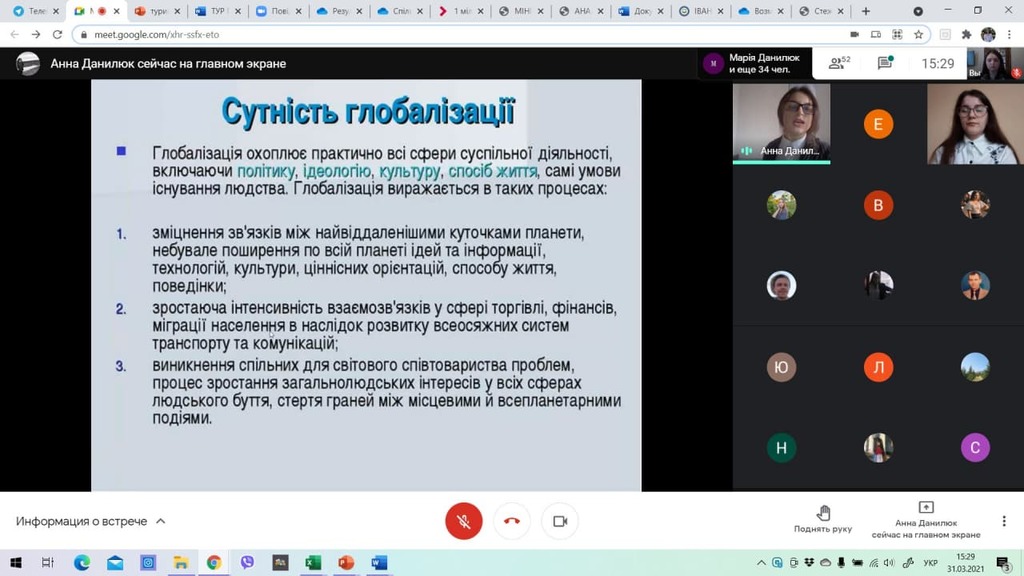Screen dimensions: 1024x576
Task: Open the three-dot more options menu
Action: click(1004, 521)
